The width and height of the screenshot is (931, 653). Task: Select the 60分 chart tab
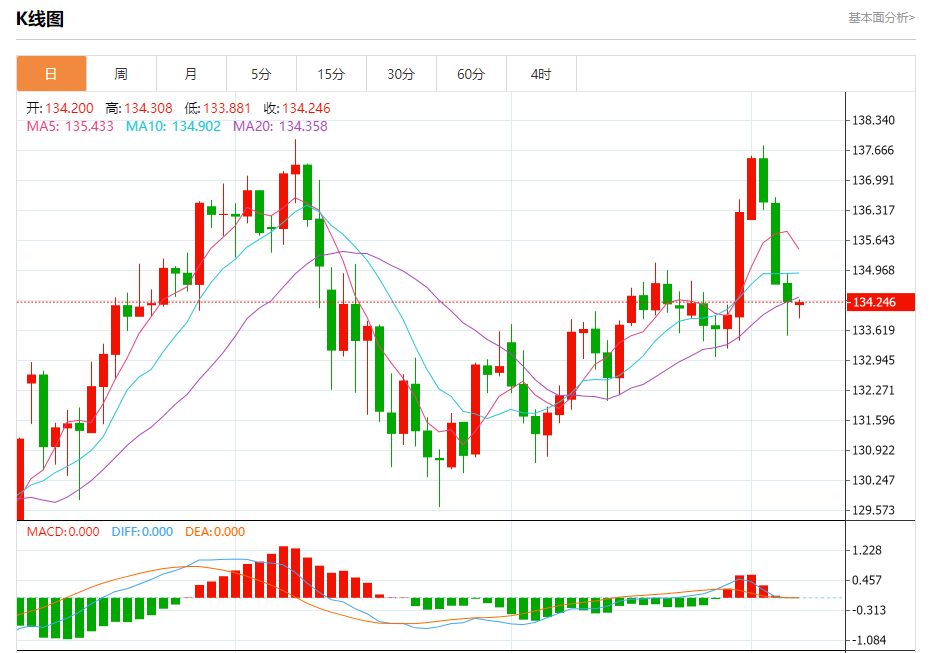[x=471, y=74]
